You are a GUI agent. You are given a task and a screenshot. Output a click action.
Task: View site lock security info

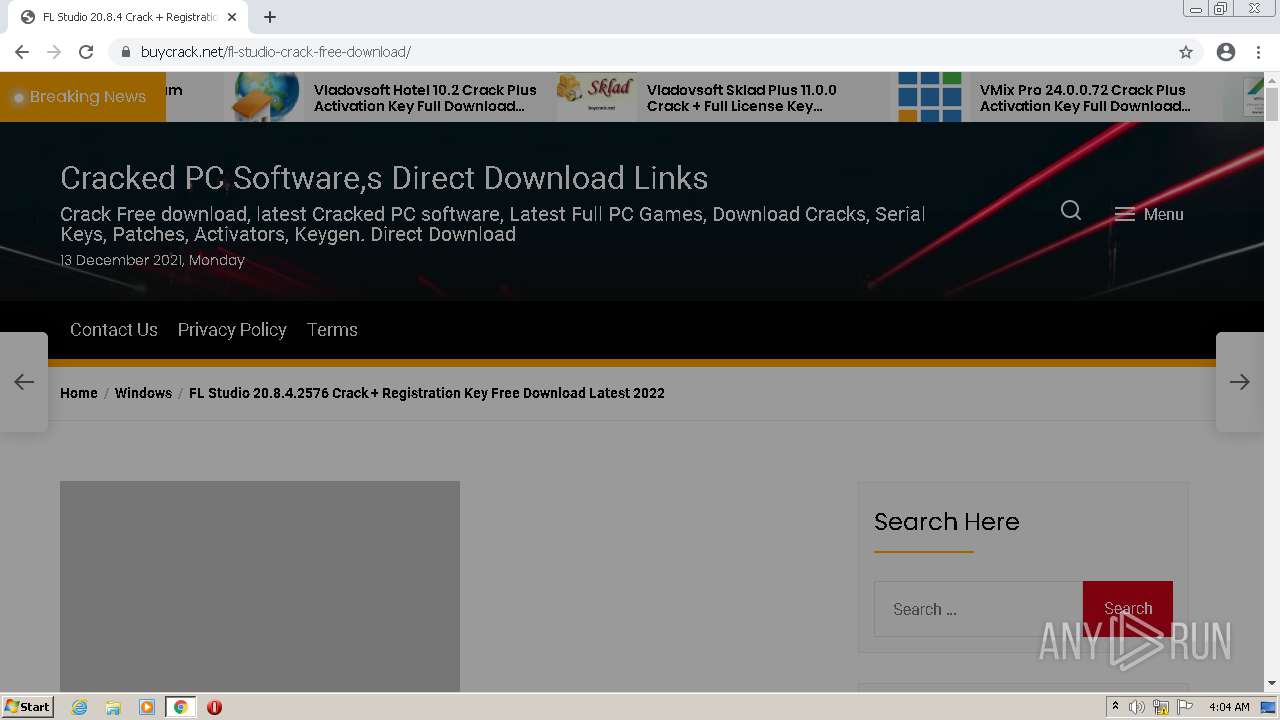(126, 52)
